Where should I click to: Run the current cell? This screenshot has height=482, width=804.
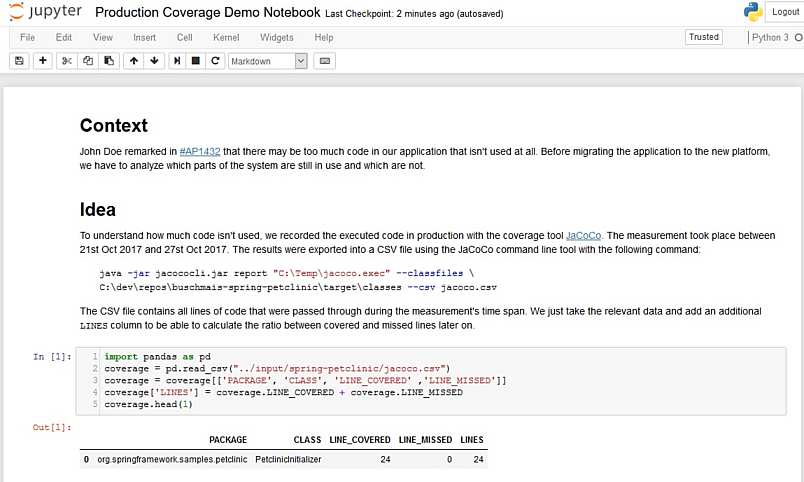177,61
